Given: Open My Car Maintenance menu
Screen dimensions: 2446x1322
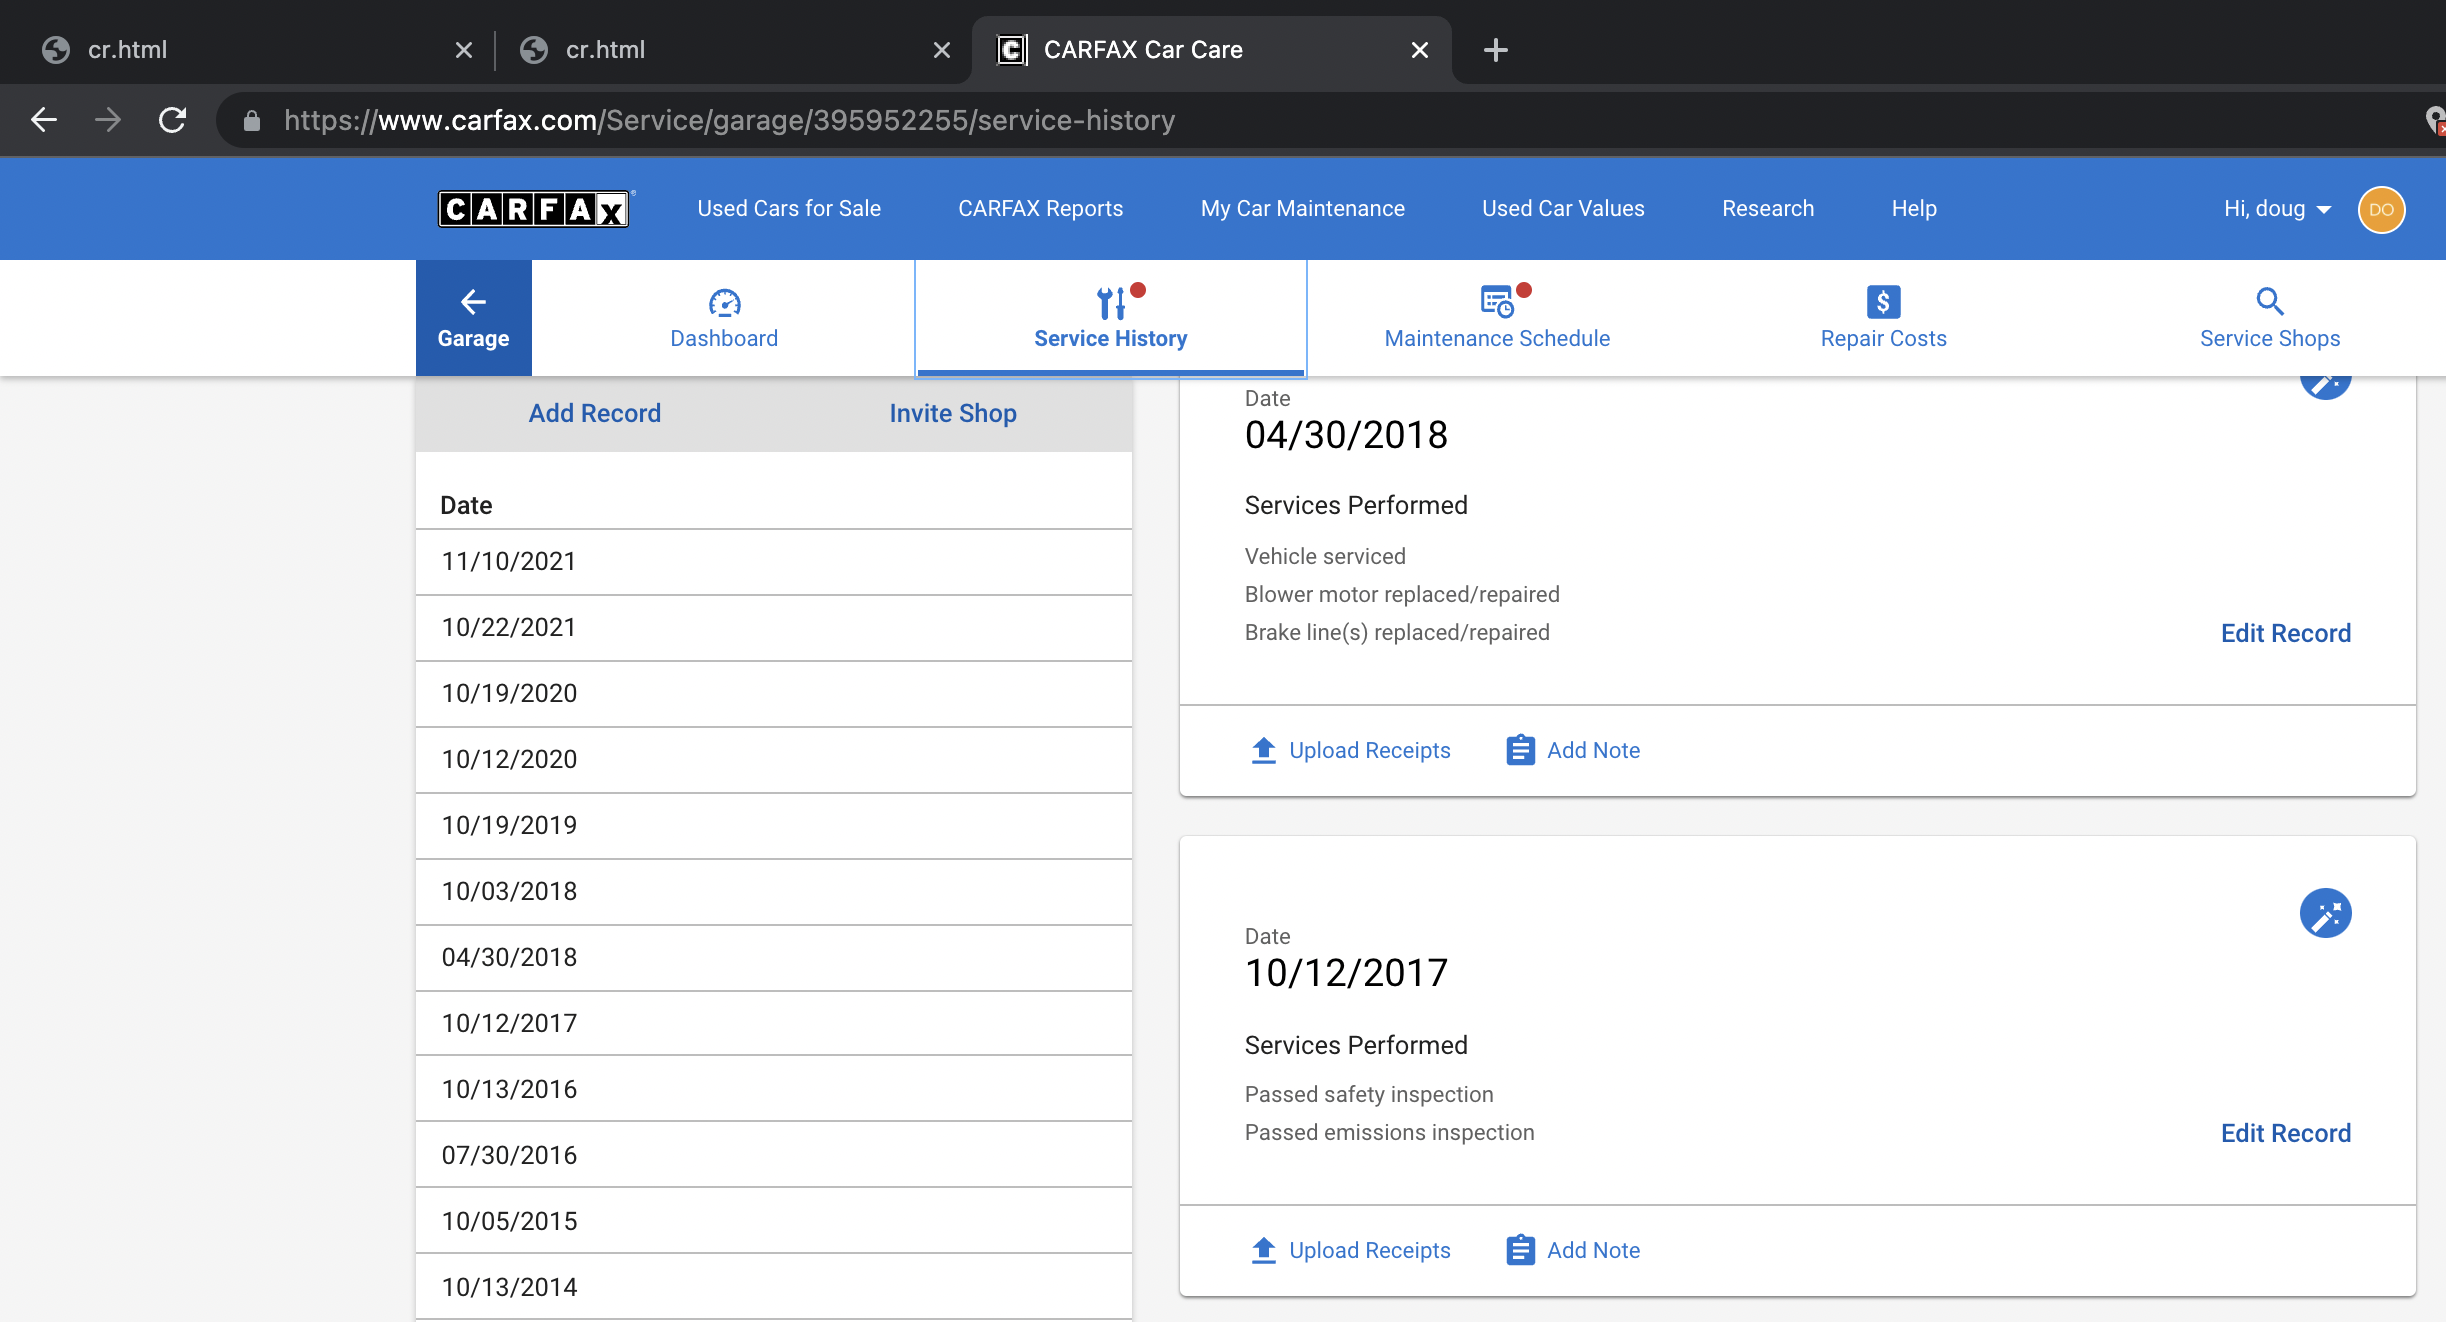Looking at the screenshot, I should 1303,208.
